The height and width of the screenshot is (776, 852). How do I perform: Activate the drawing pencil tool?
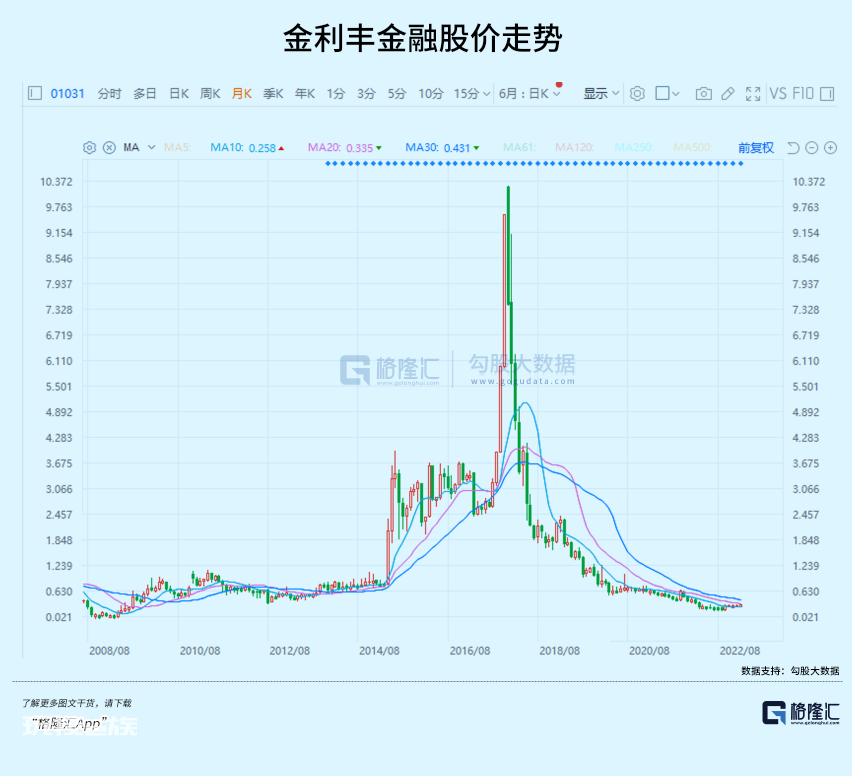[x=728, y=94]
